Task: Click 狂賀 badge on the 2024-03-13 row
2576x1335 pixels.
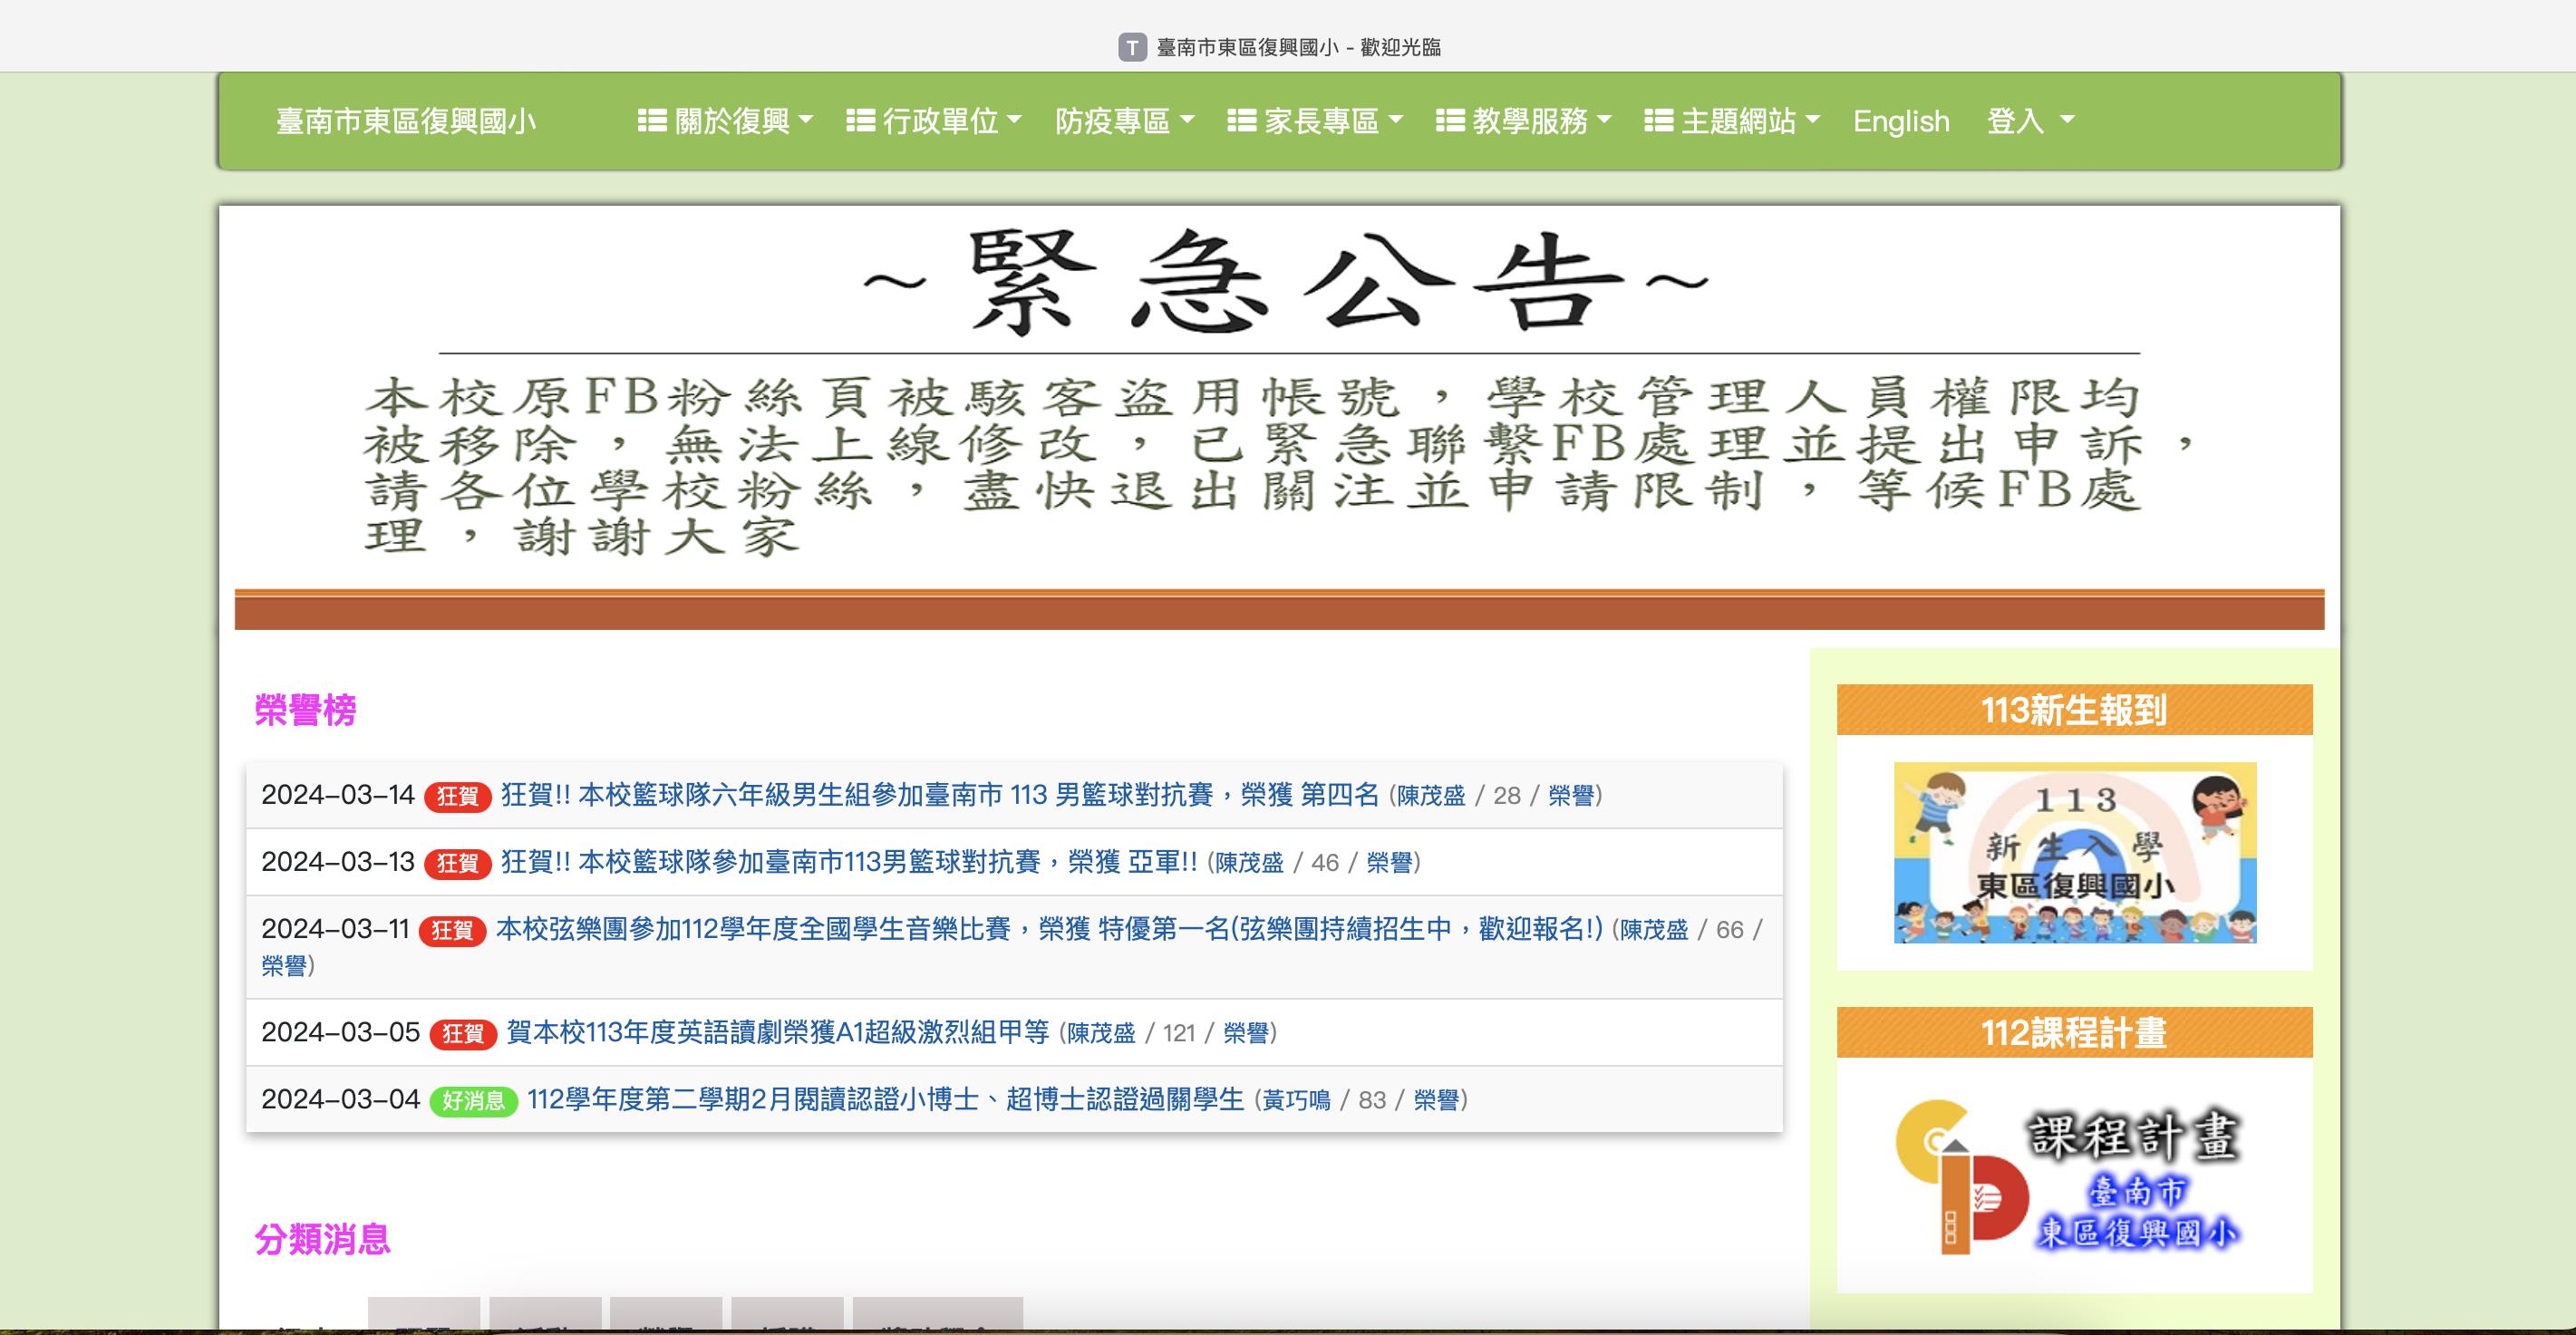Action: click(x=458, y=863)
